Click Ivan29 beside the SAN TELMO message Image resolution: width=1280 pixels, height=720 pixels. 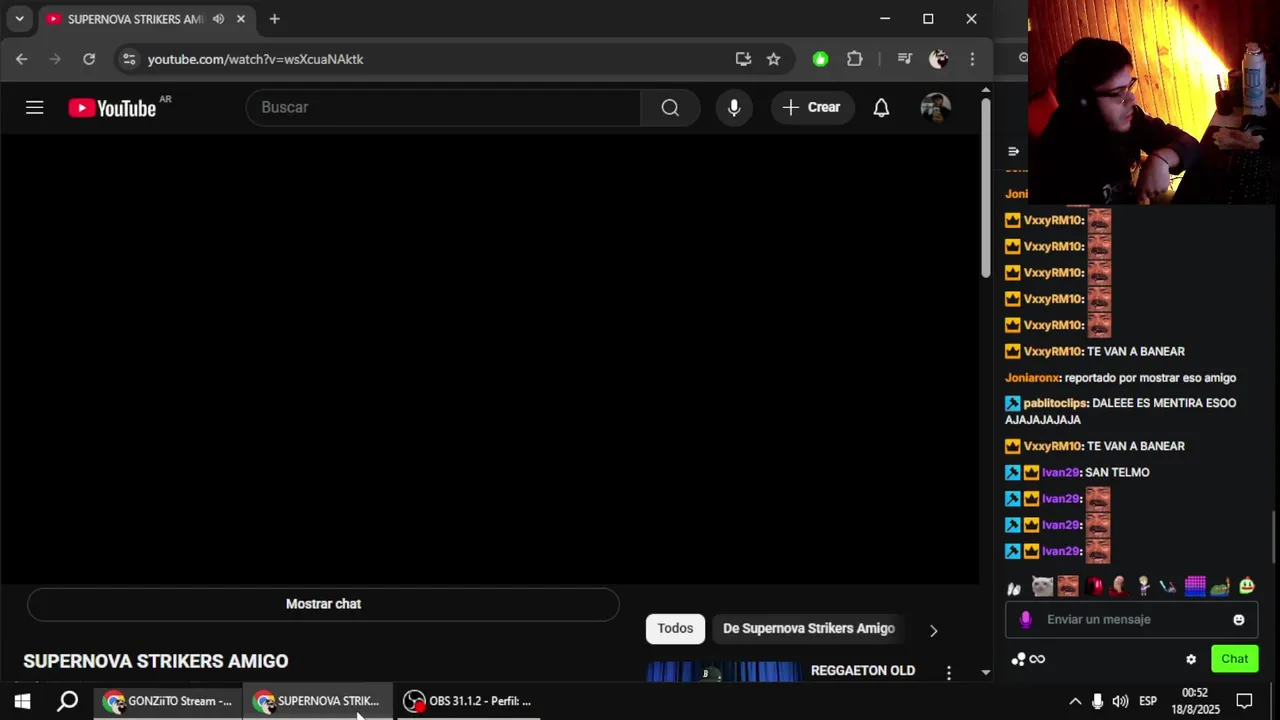pyautogui.click(x=1061, y=472)
